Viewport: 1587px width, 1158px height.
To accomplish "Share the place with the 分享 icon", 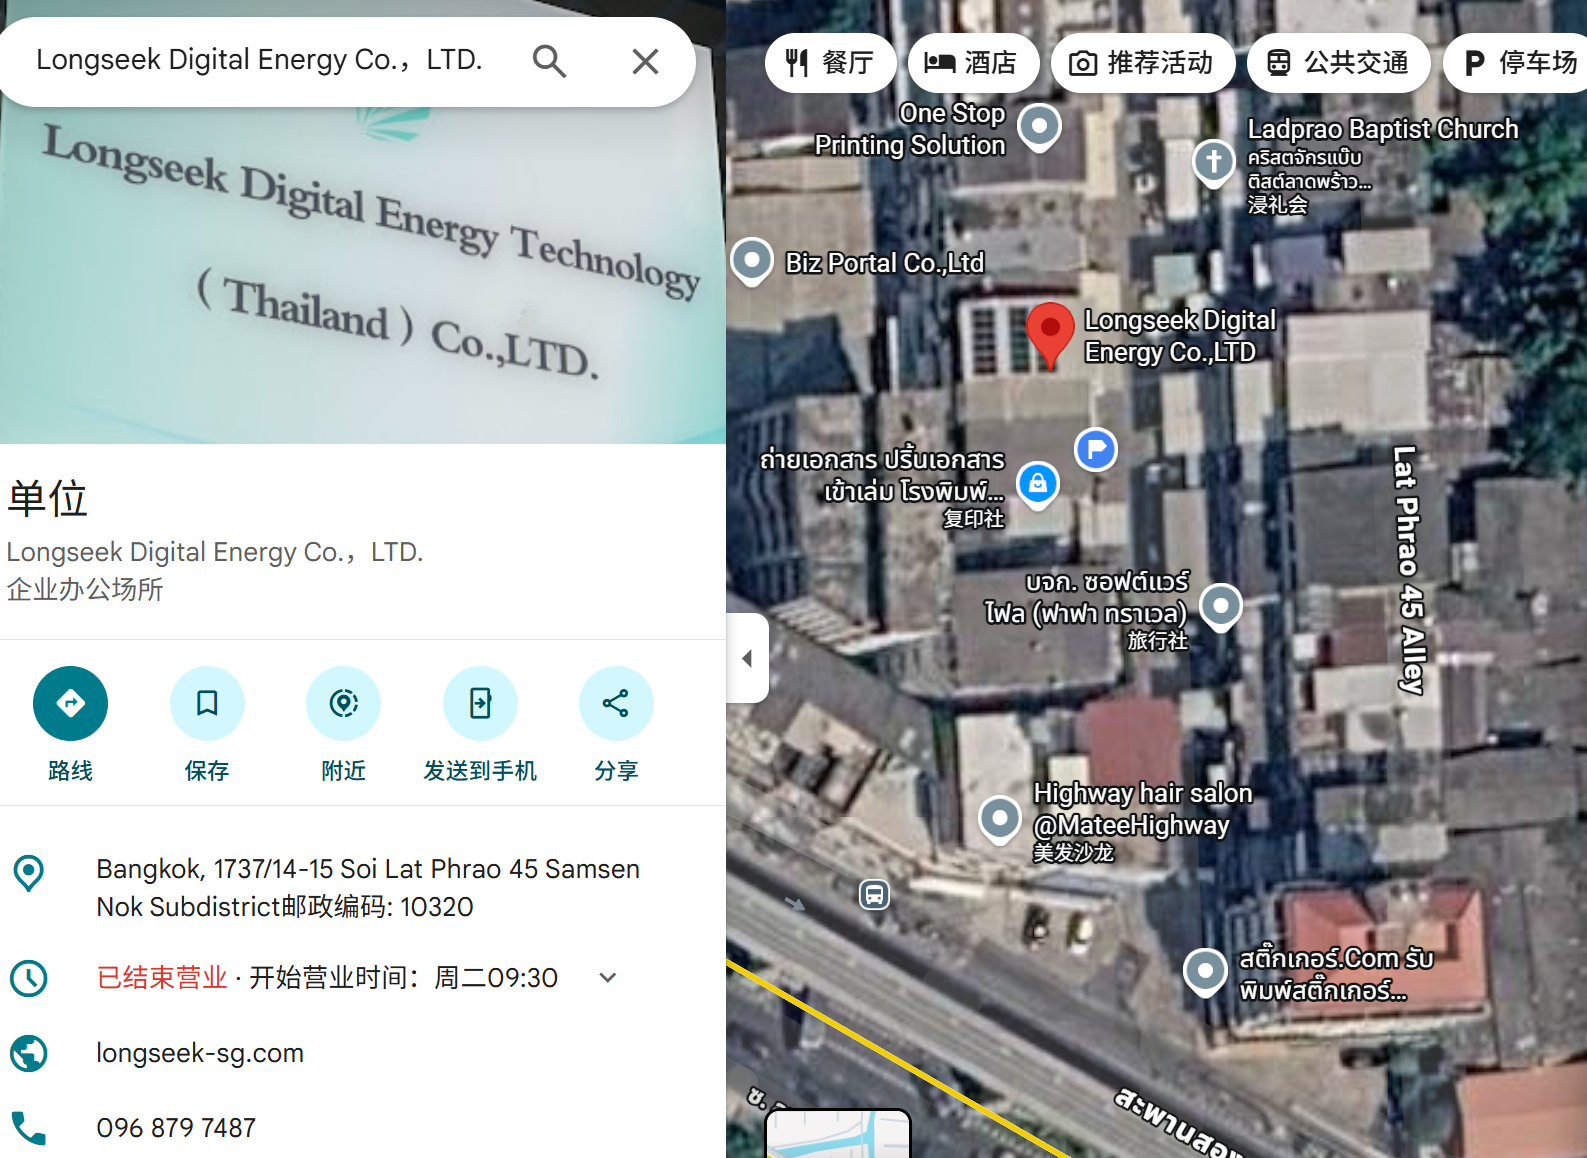I will point(616,703).
